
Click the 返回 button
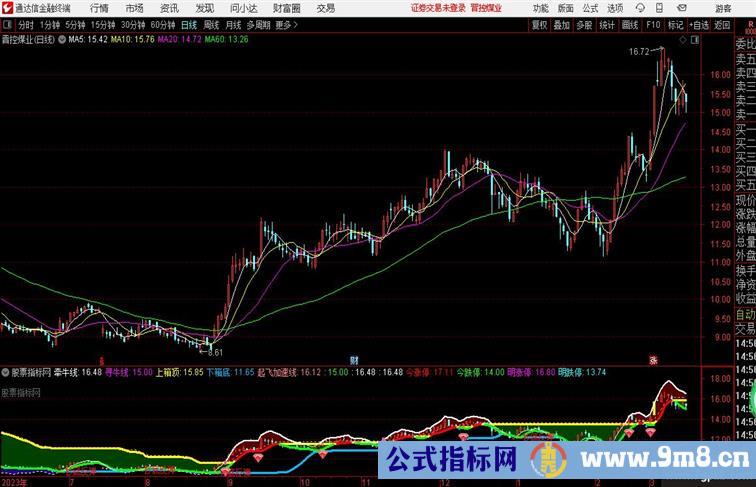pos(722,25)
